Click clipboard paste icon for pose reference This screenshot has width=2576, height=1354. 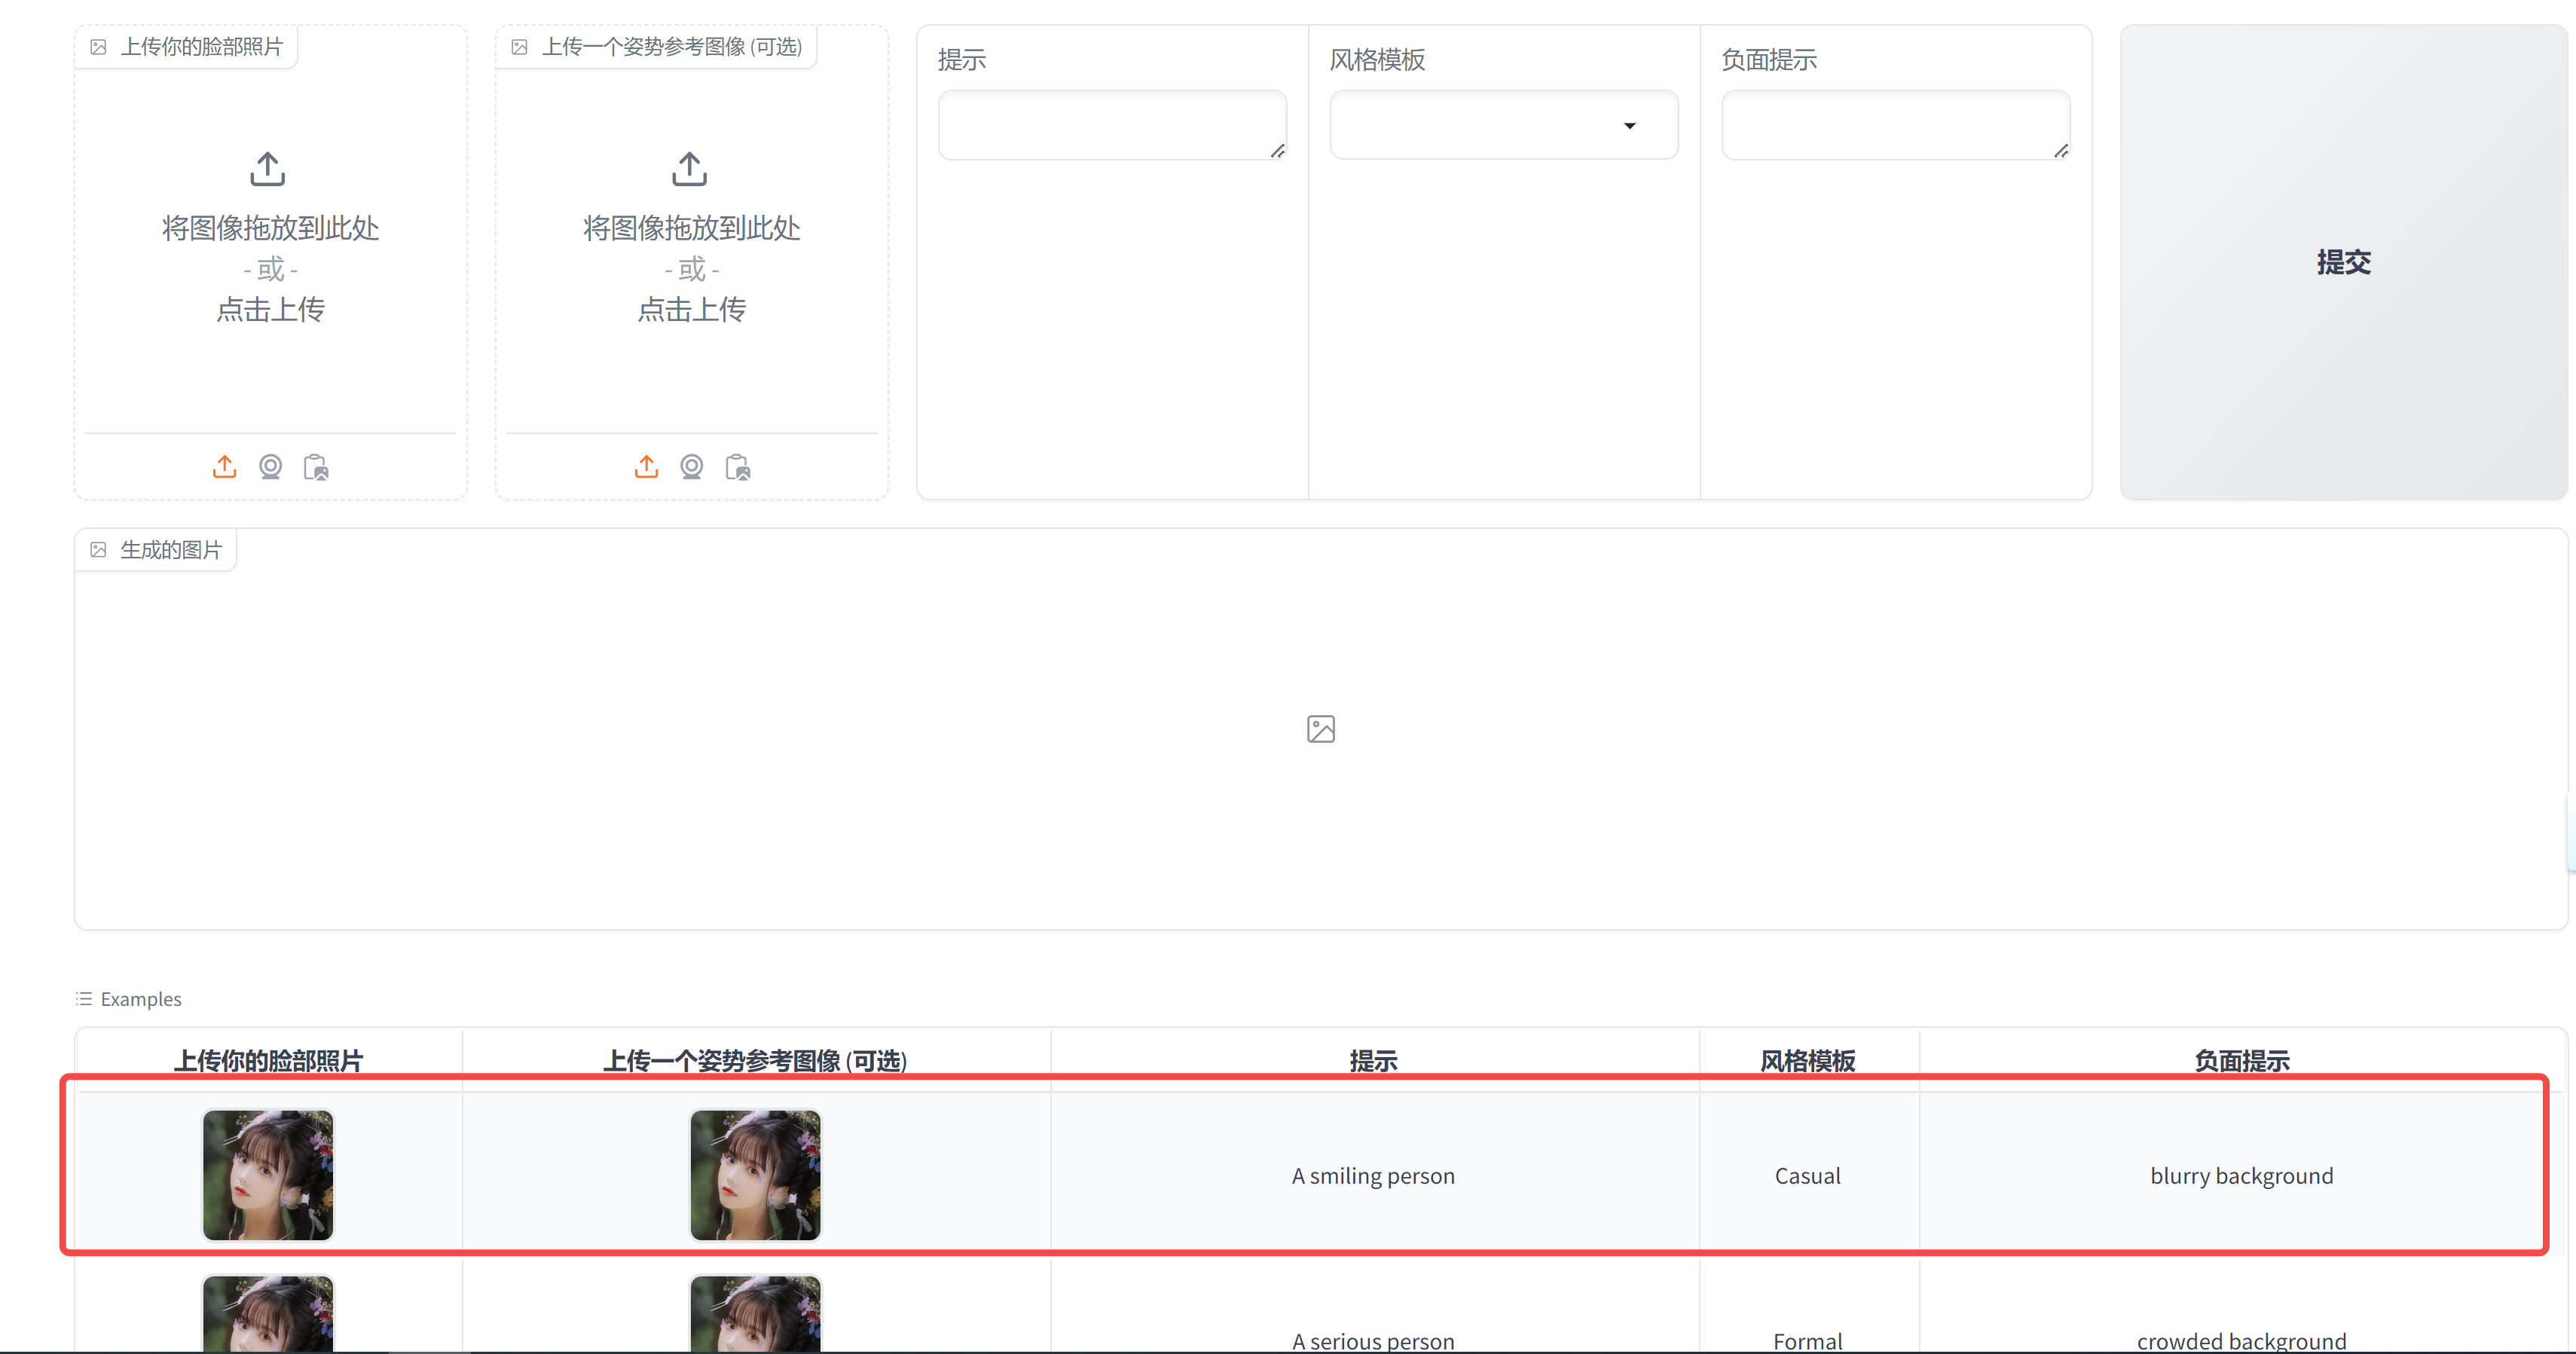(x=737, y=467)
